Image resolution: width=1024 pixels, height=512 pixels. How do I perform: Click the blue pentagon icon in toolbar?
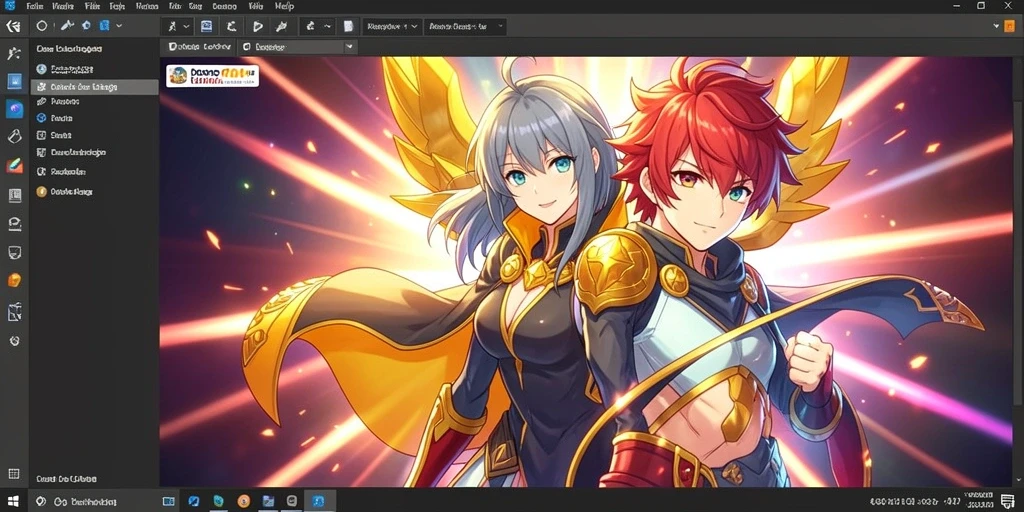point(86,26)
